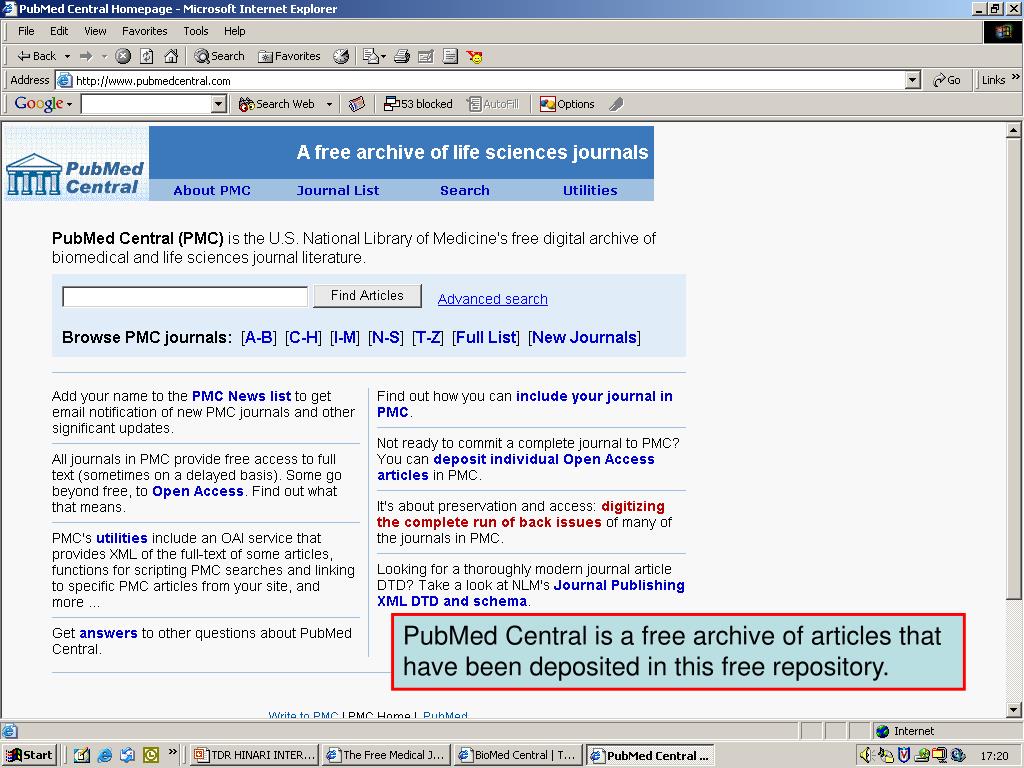1024x768 pixels.
Task: Click the Journal List navigation tab
Action: 338,191
